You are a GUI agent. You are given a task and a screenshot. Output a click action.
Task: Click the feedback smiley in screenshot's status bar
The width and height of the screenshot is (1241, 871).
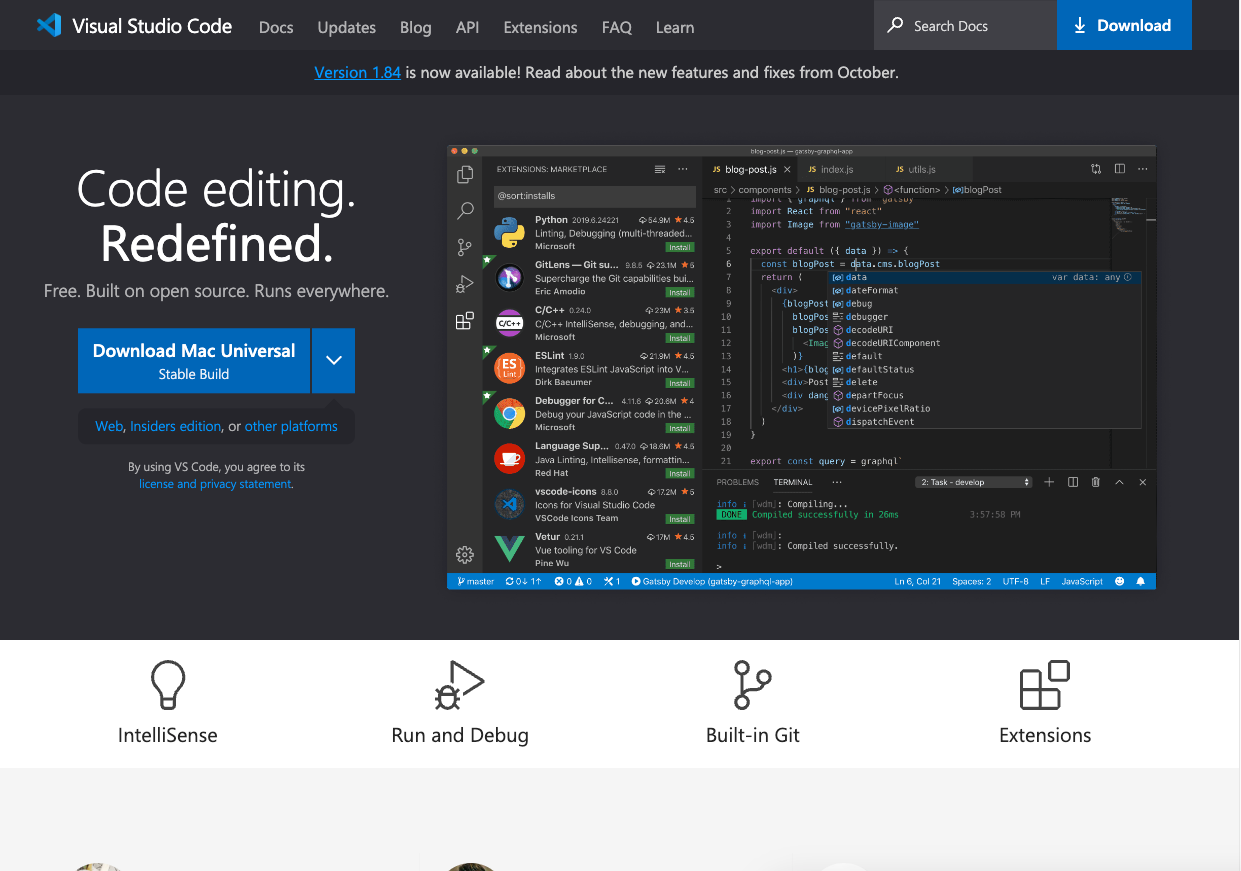1119,581
